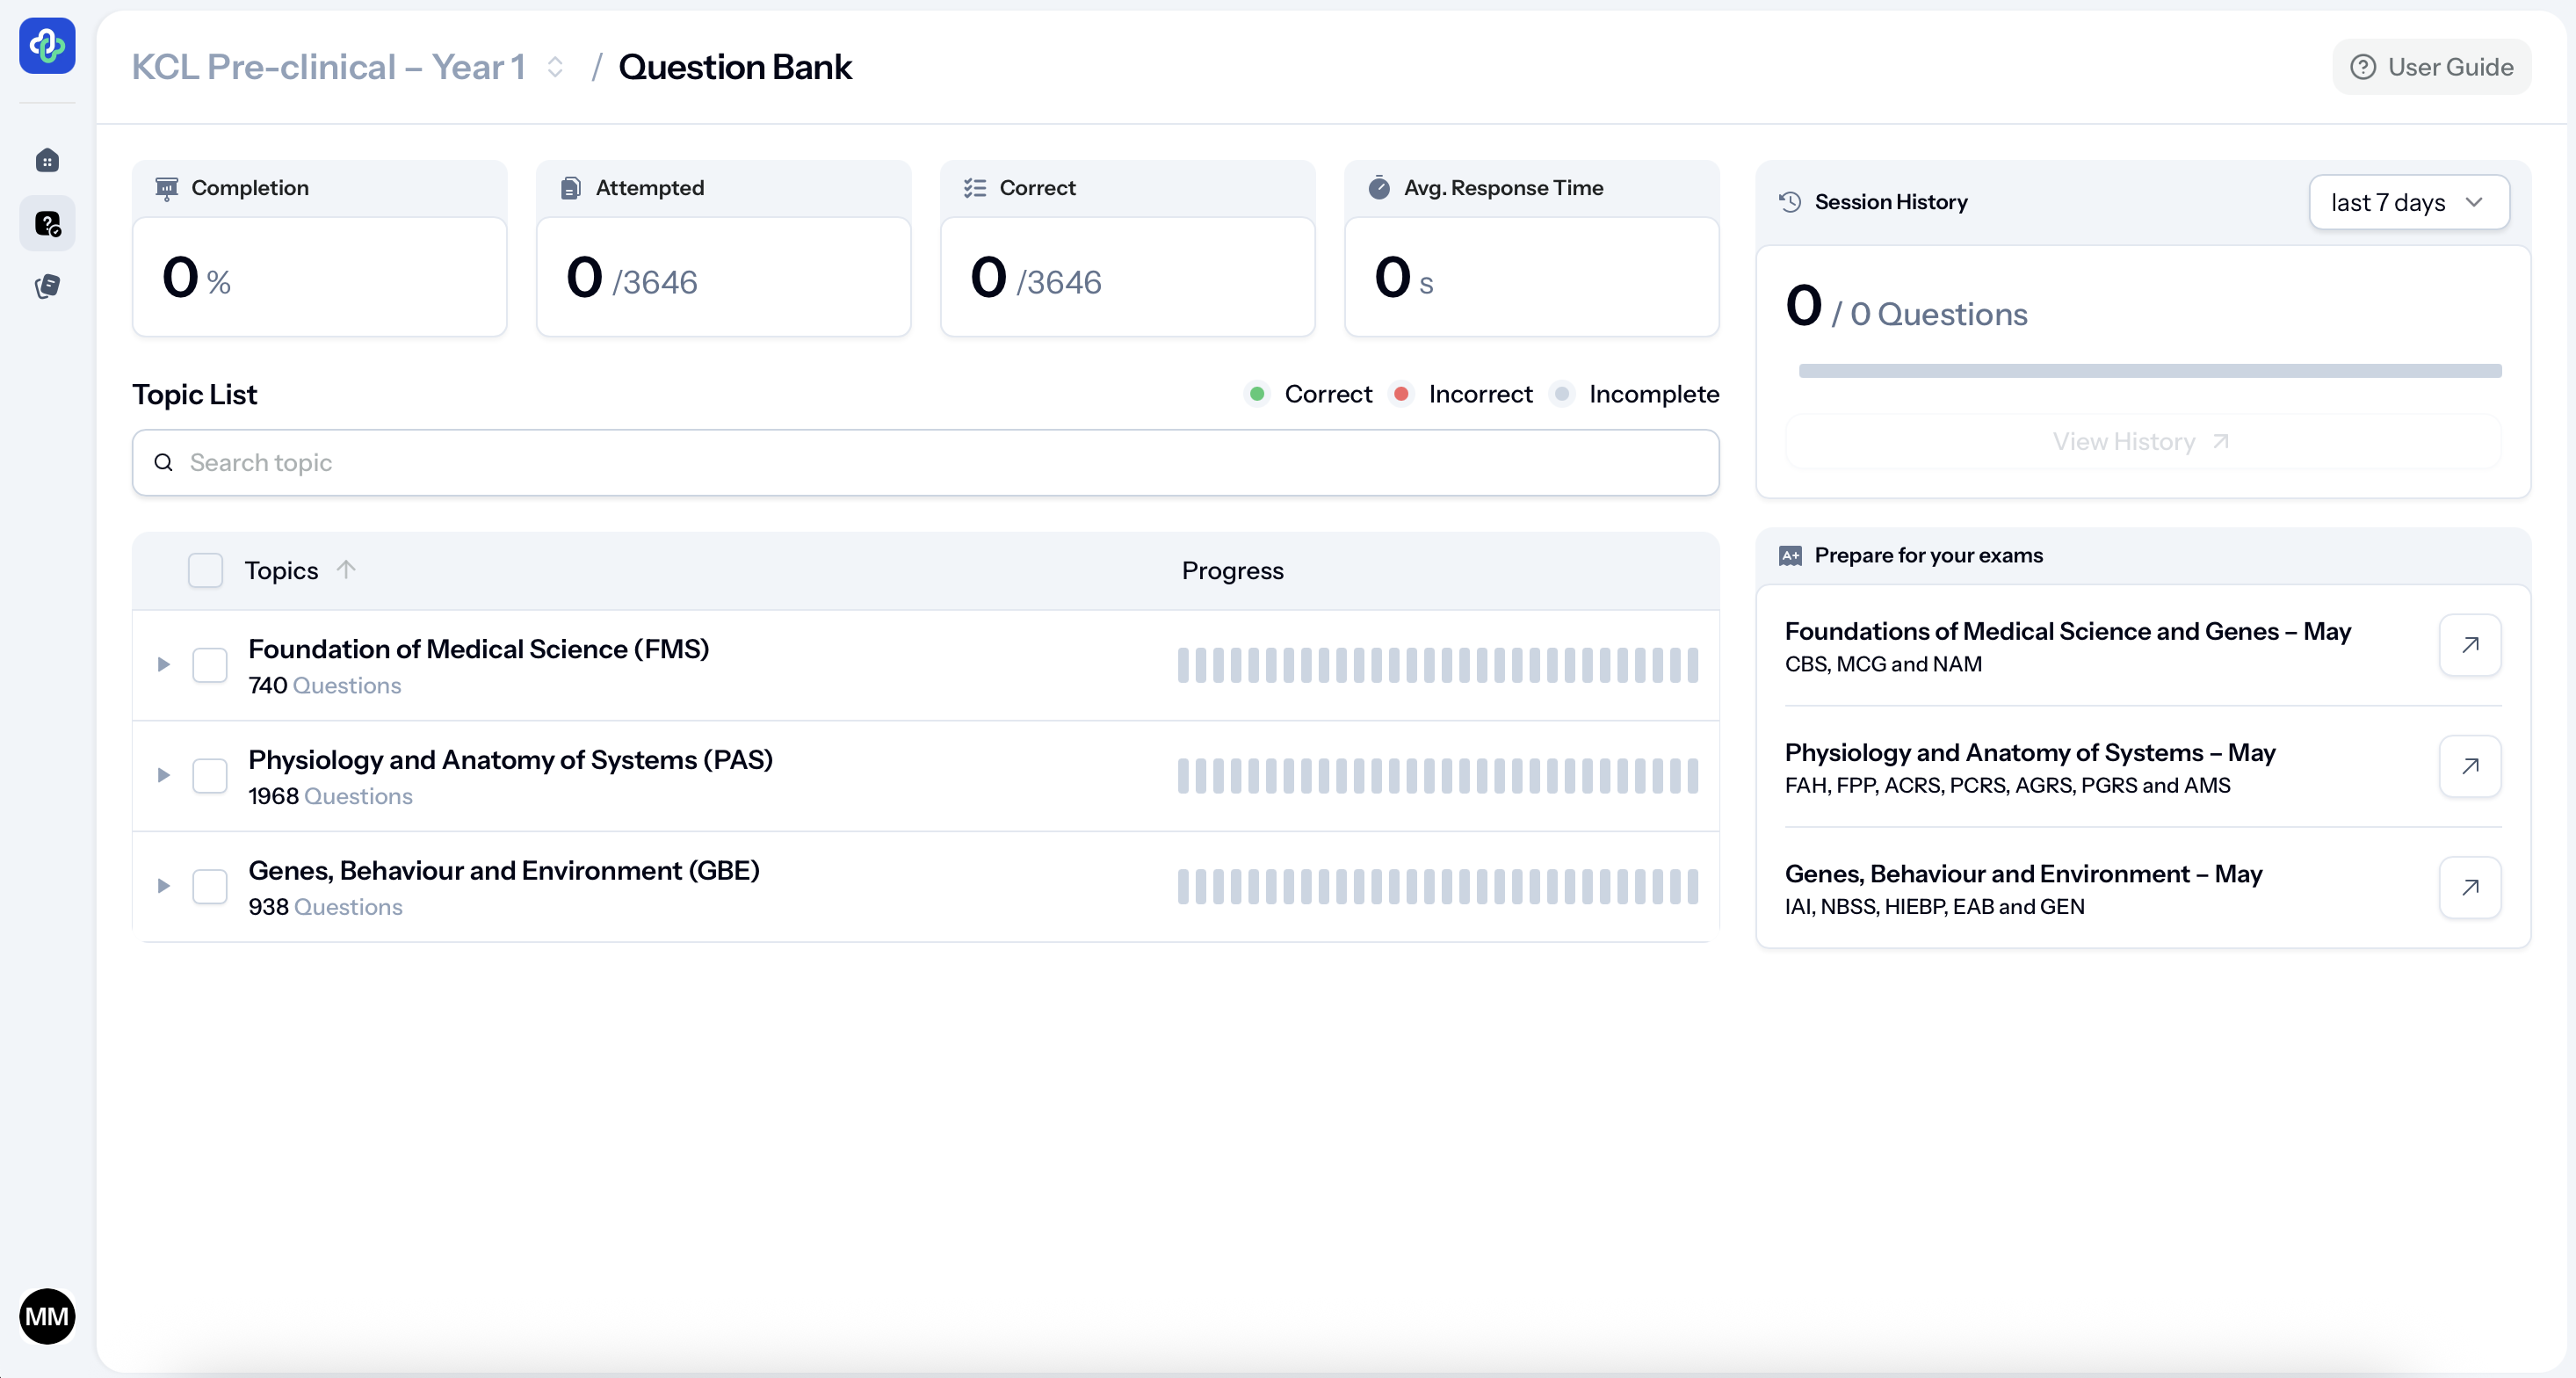Viewport: 2576px width, 1378px height.
Task: Click the PAS topic progress bar
Action: [1437, 776]
